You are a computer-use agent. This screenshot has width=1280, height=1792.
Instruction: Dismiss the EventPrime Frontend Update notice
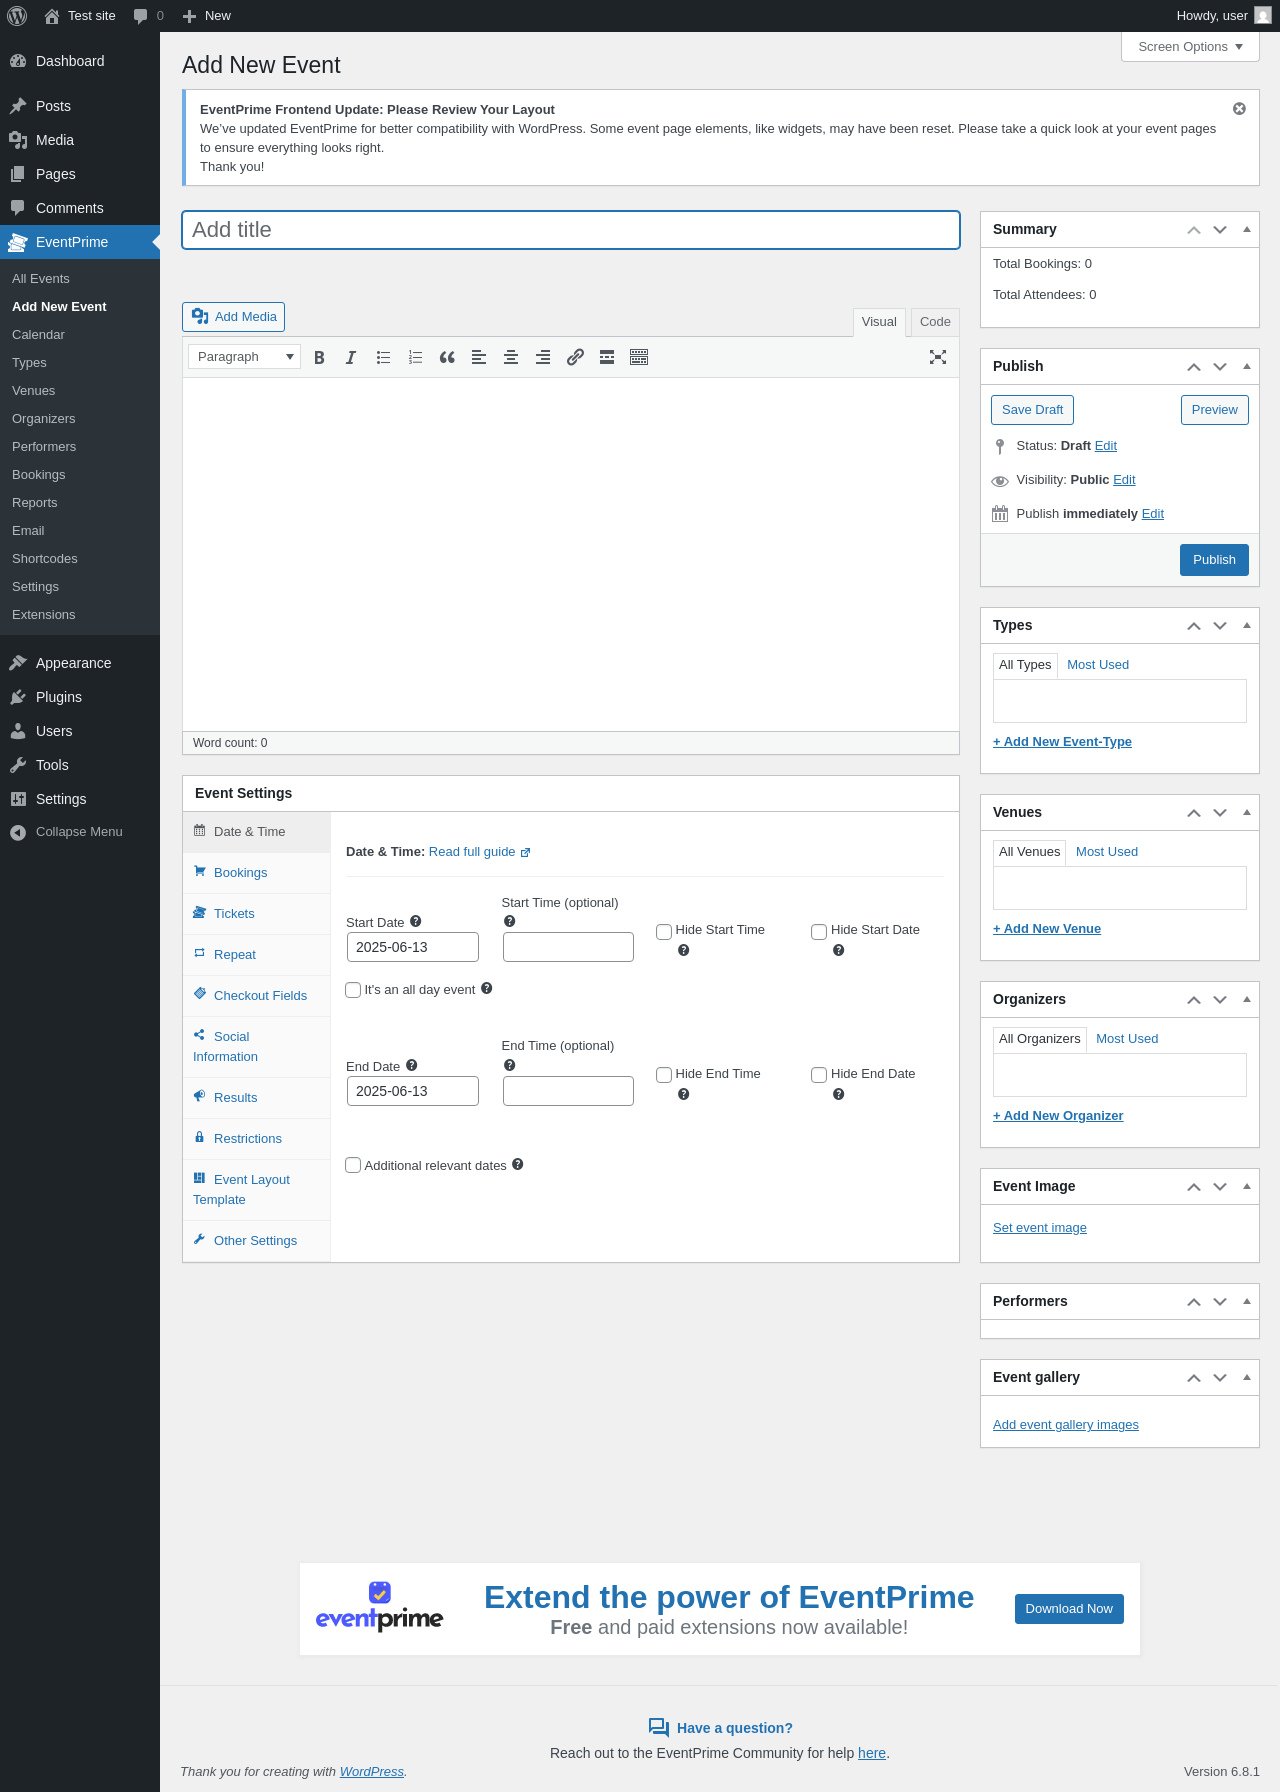[1239, 109]
